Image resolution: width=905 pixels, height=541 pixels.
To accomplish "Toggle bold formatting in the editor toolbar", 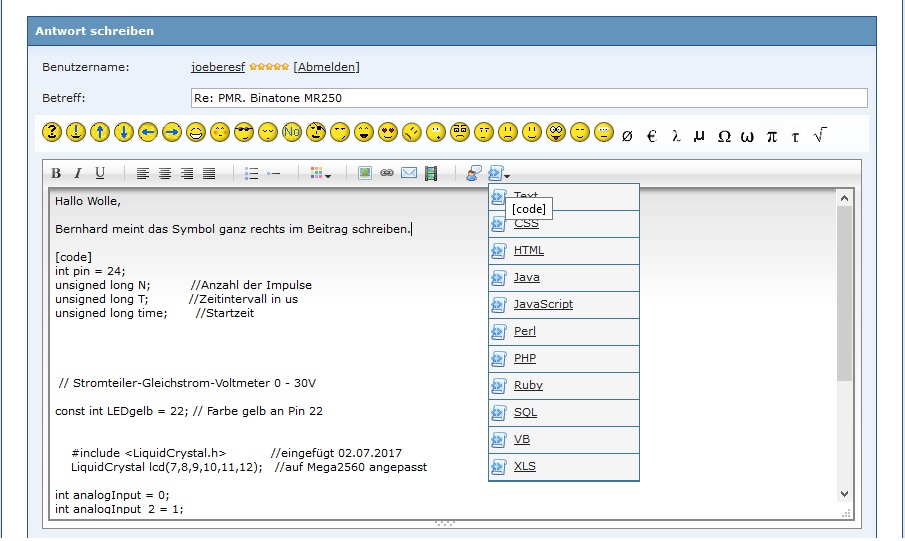I will pyautogui.click(x=57, y=174).
